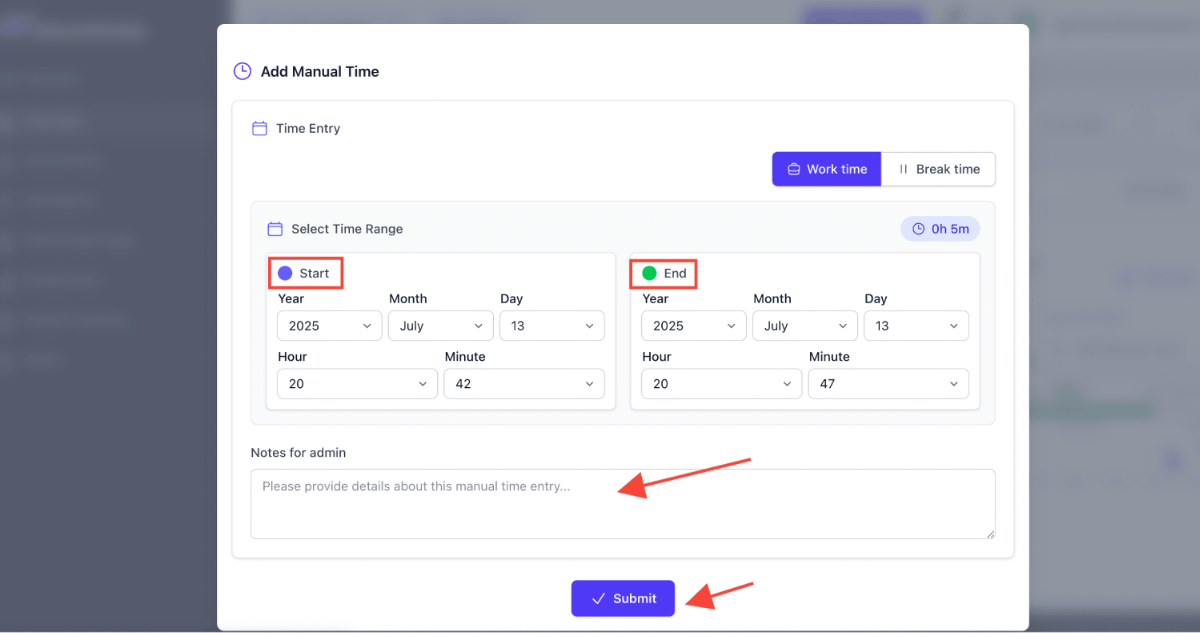Click the 0h 5m duration badge
Viewport: 1200px width, 633px height.
click(940, 228)
